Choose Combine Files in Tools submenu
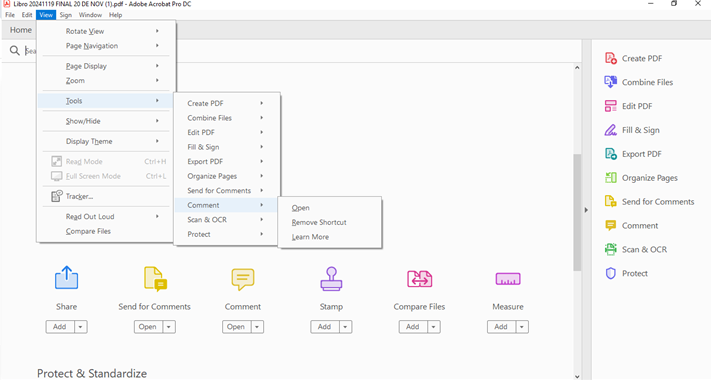711x380 pixels. tap(227, 118)
